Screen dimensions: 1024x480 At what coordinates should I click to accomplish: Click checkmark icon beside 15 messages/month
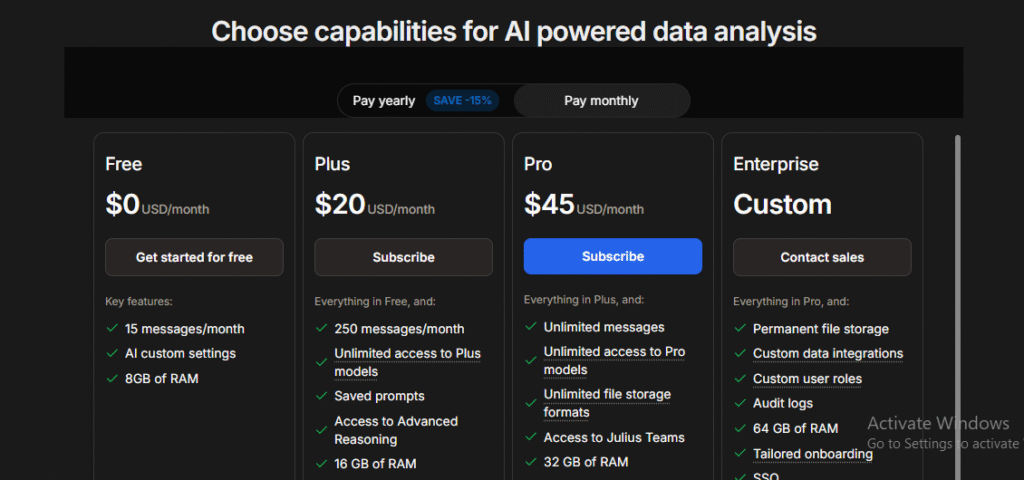(112, 328)
